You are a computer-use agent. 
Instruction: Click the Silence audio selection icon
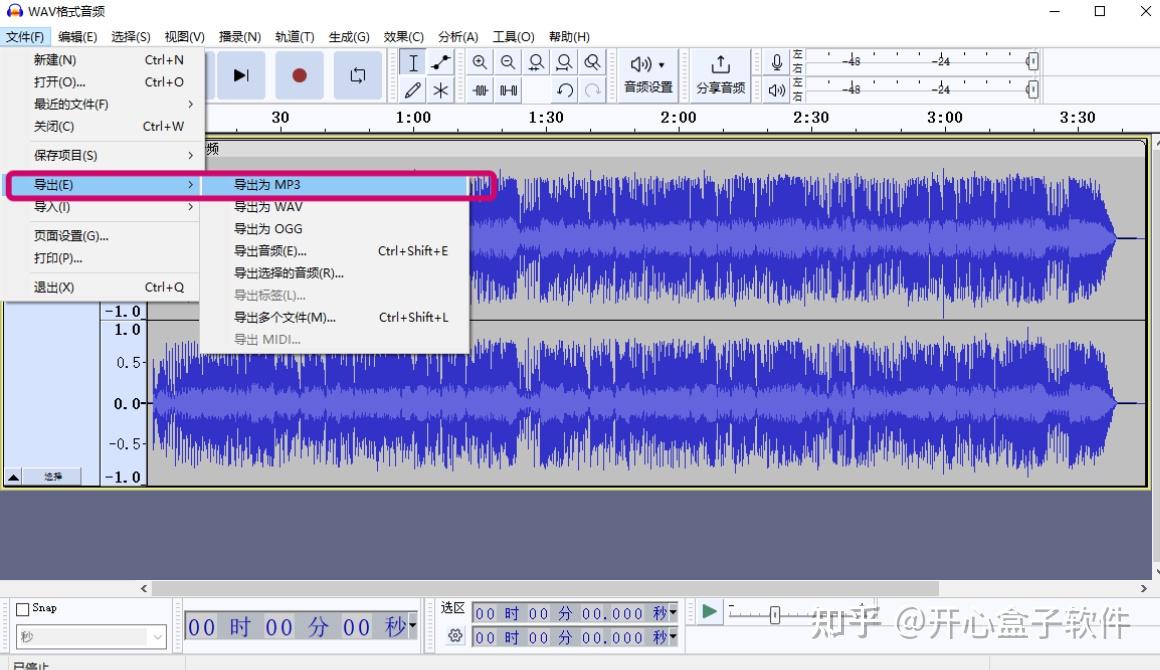click(508, 90)
